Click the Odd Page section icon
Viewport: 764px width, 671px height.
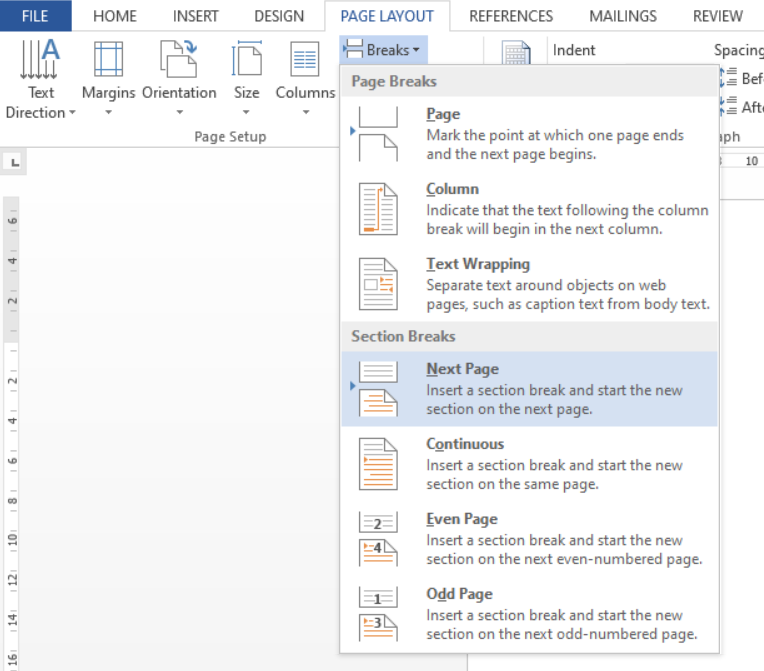pyautogui.click(x=378, y=614)
